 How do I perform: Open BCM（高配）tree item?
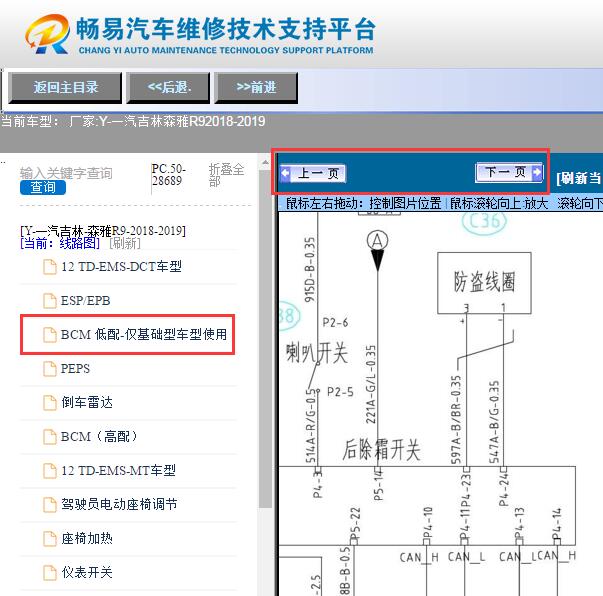[99, 436]
